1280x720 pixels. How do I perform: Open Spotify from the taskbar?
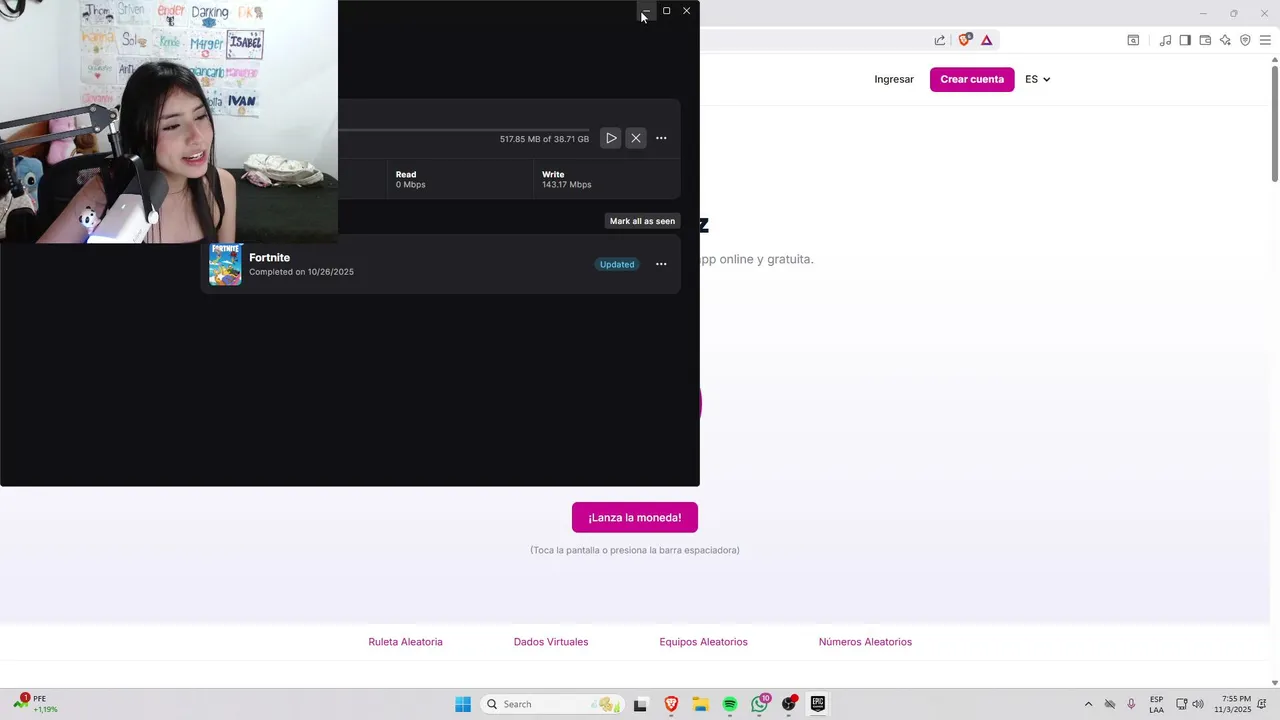point(730,704)
